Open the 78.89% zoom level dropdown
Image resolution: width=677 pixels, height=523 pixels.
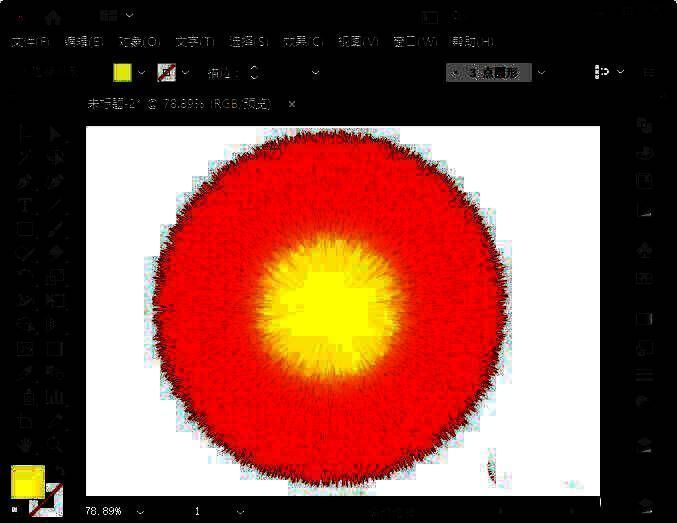[x=140, y=511]
